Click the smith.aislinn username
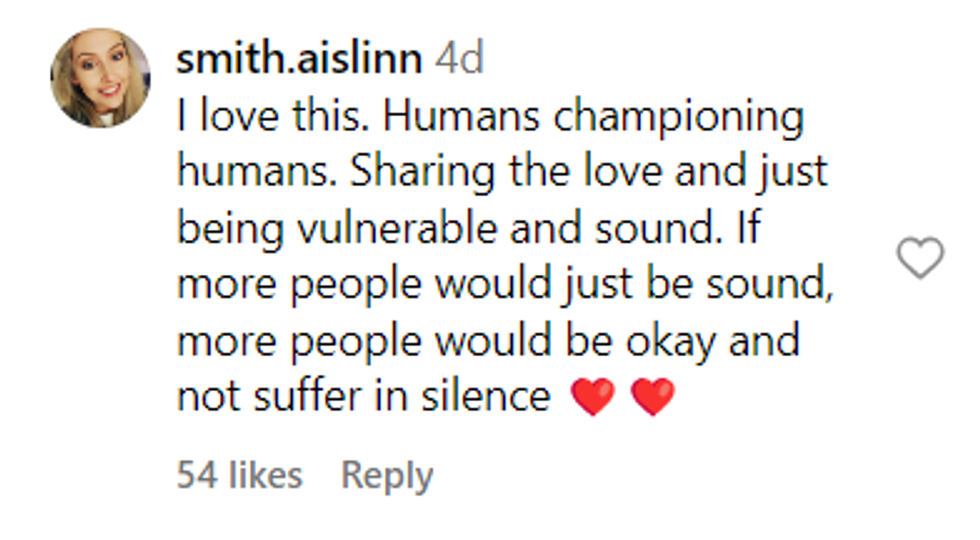980x540 pixels. point(298,60)
